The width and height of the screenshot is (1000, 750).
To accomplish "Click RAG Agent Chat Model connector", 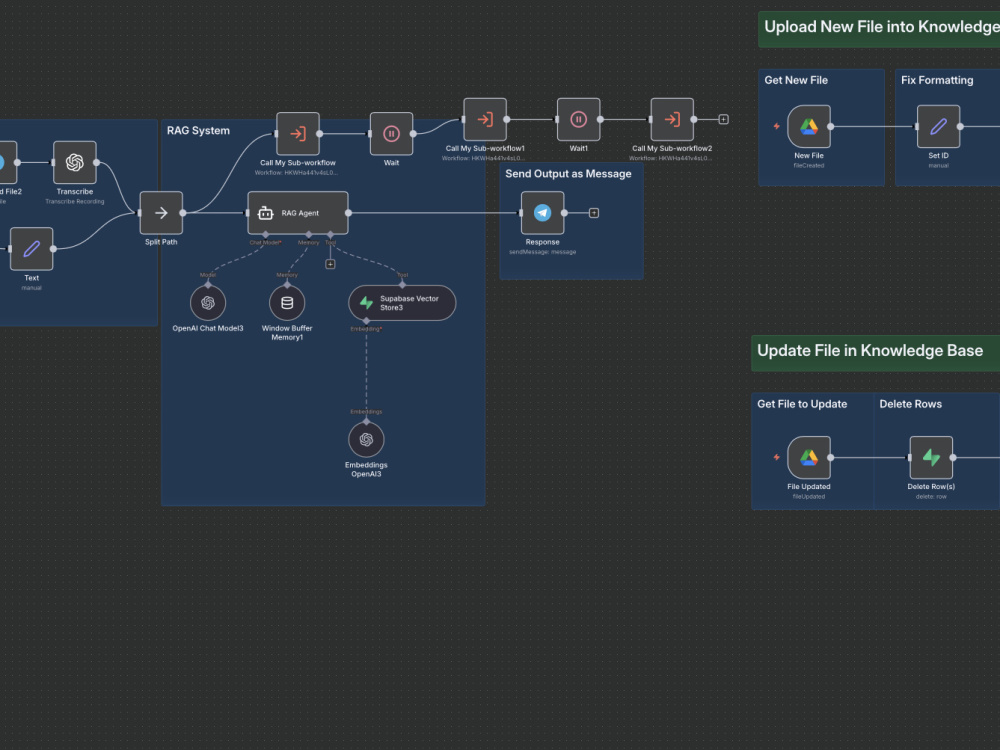I will pyautogui.click(x=265, y=235).
